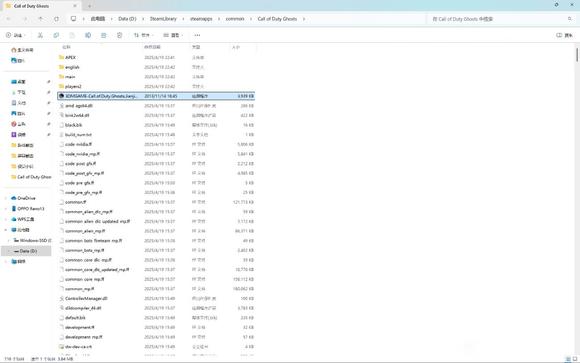
Task: Switch to details view via status bar icon
Action: point(568,359)
